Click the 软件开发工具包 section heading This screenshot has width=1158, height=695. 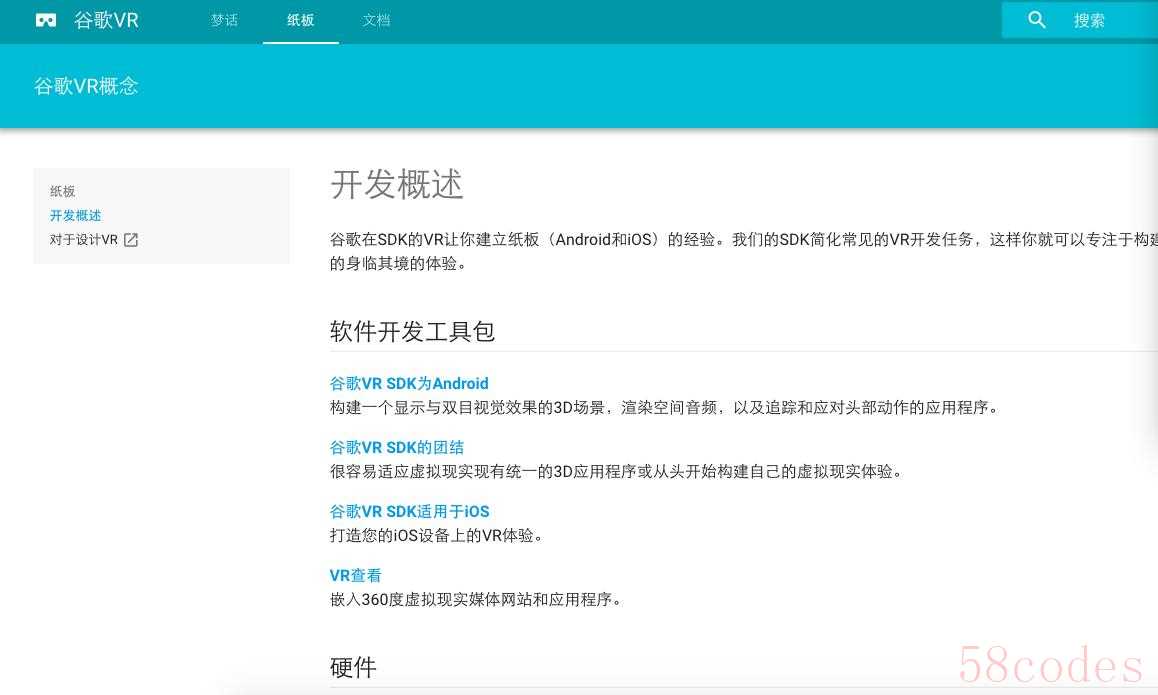[412, 332]
